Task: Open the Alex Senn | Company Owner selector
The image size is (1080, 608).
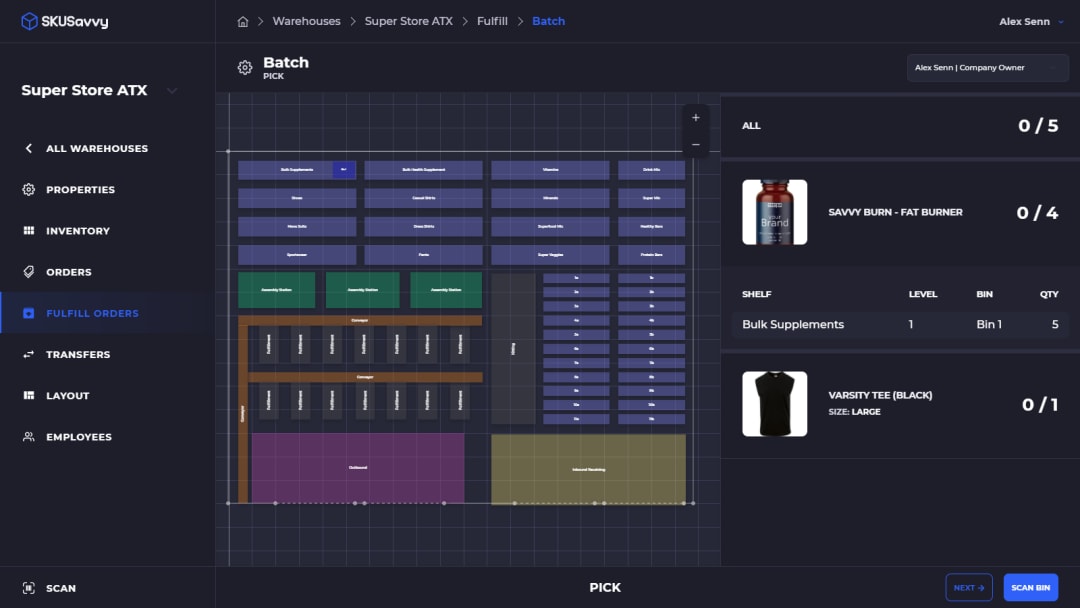Action: [x=987, y=67]
